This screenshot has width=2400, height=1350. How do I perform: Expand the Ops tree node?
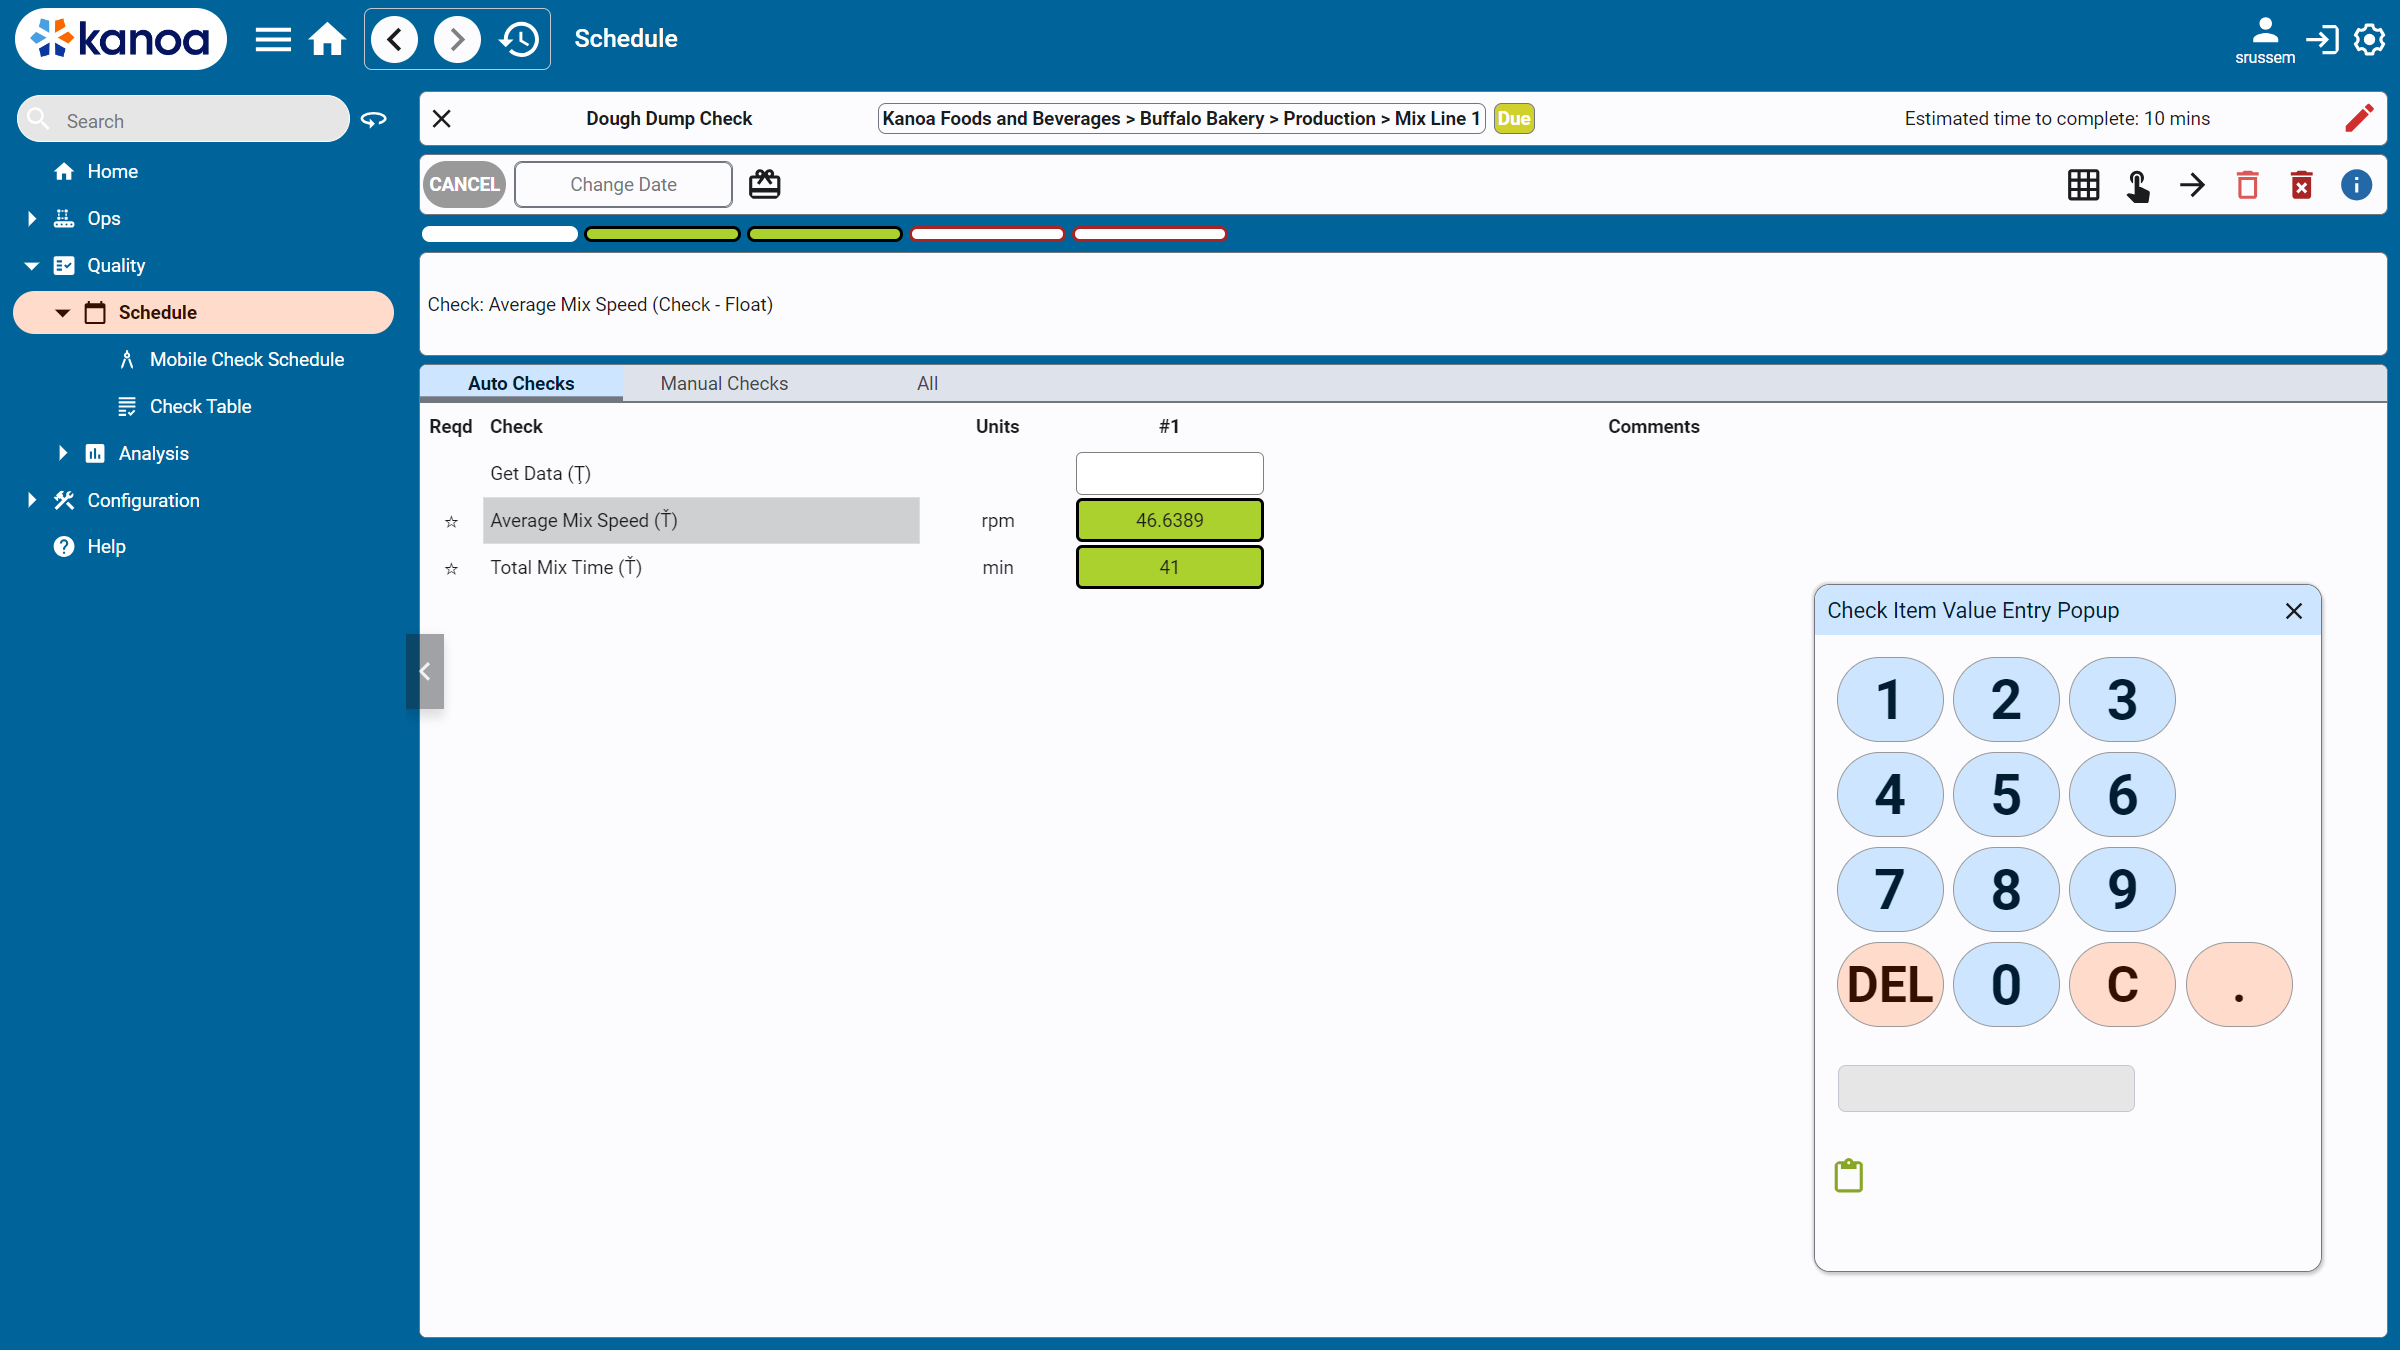tap(32, 218)
